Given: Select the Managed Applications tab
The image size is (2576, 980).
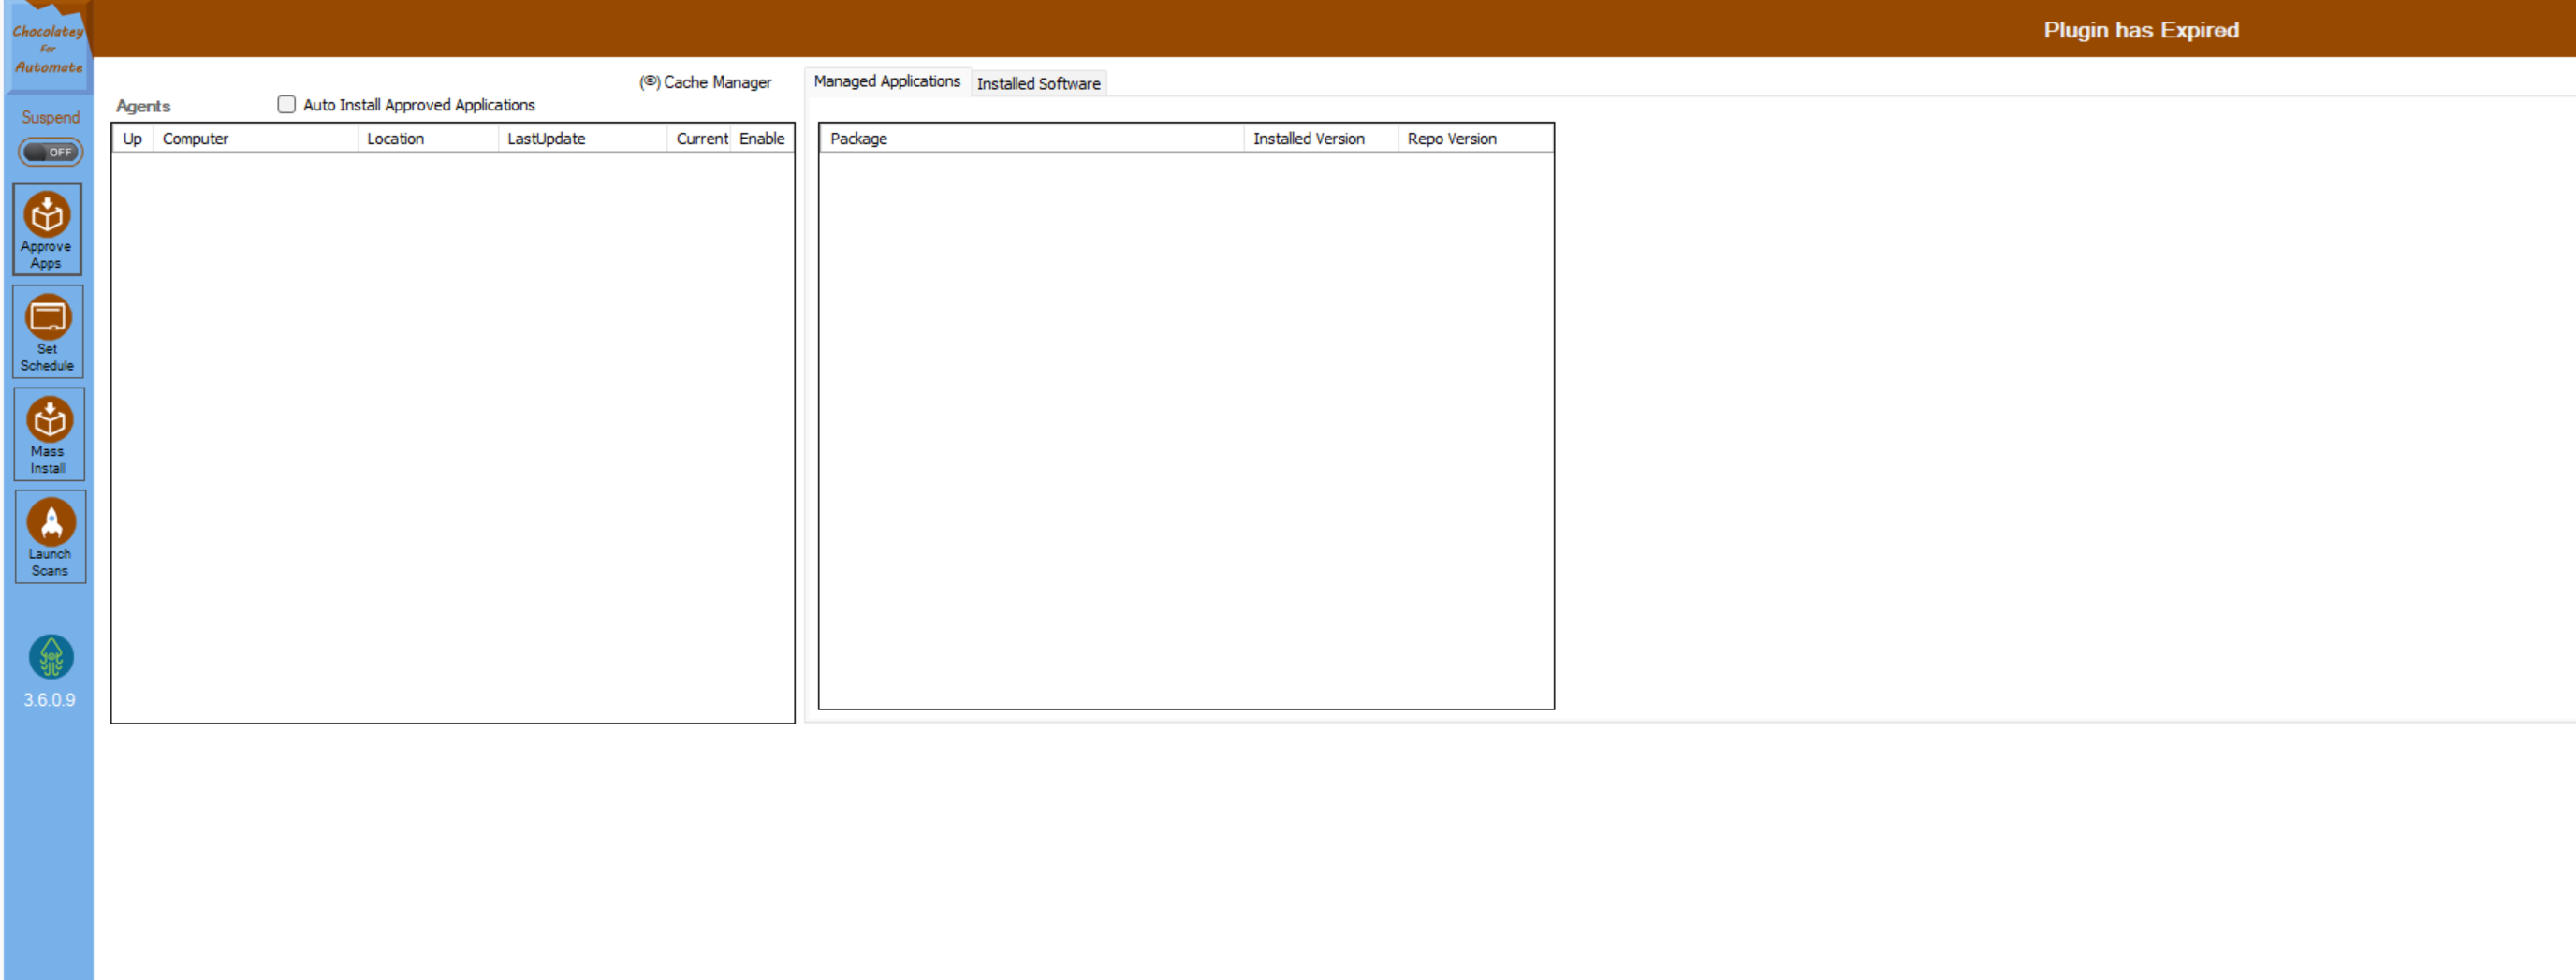Looking at the screenshot, I should tap(886, 81).
